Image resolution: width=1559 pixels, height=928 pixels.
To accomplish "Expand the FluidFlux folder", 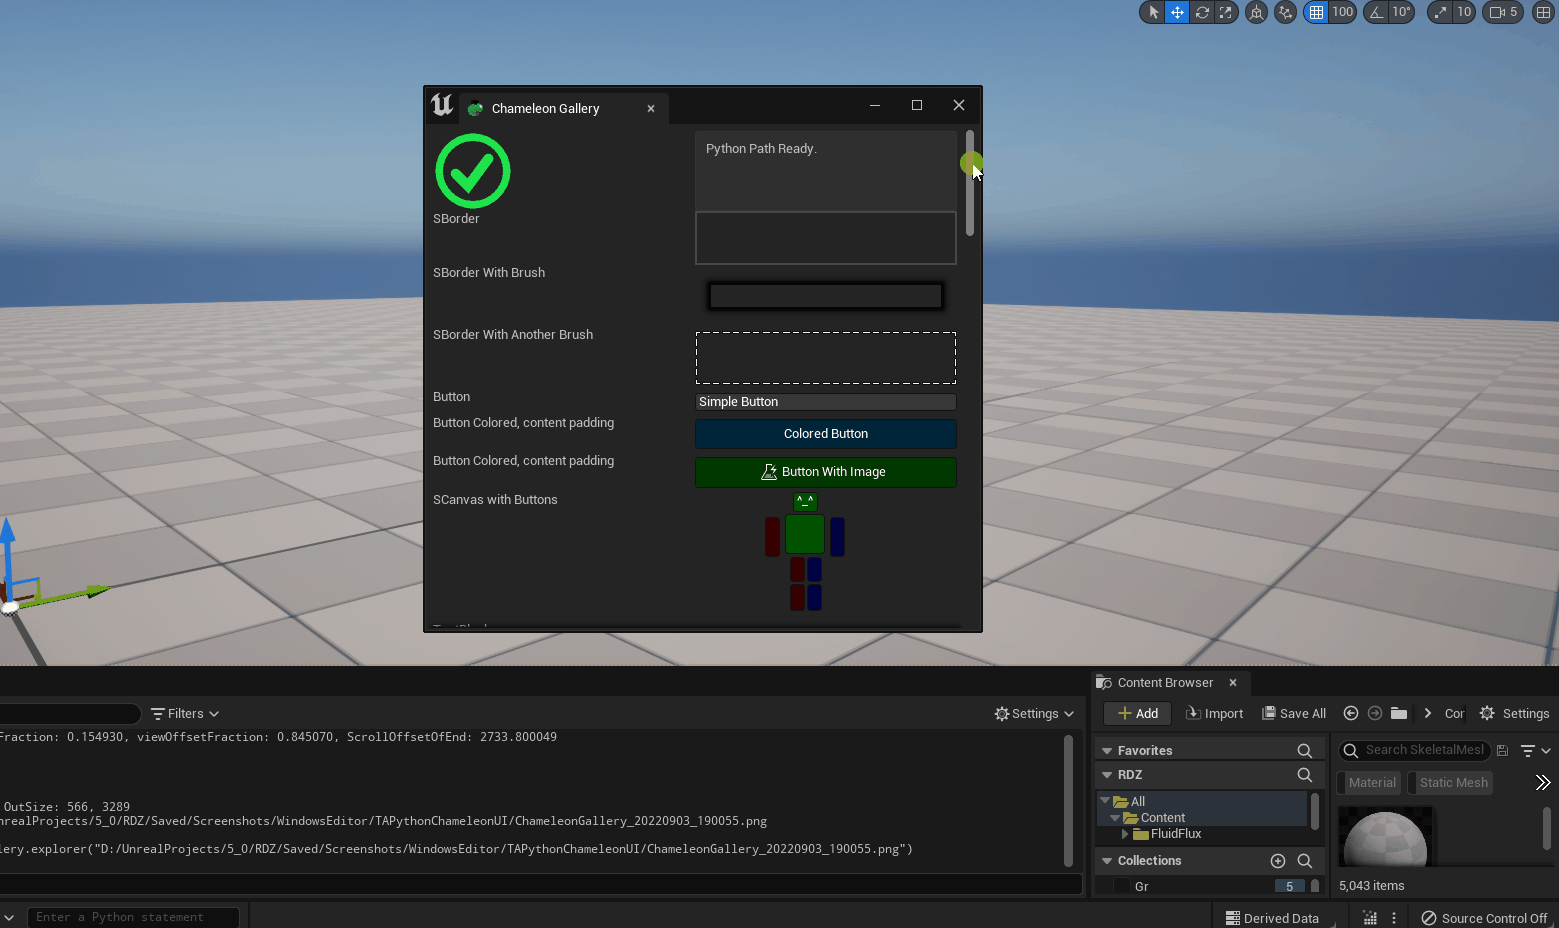I will click(1125, 834).
